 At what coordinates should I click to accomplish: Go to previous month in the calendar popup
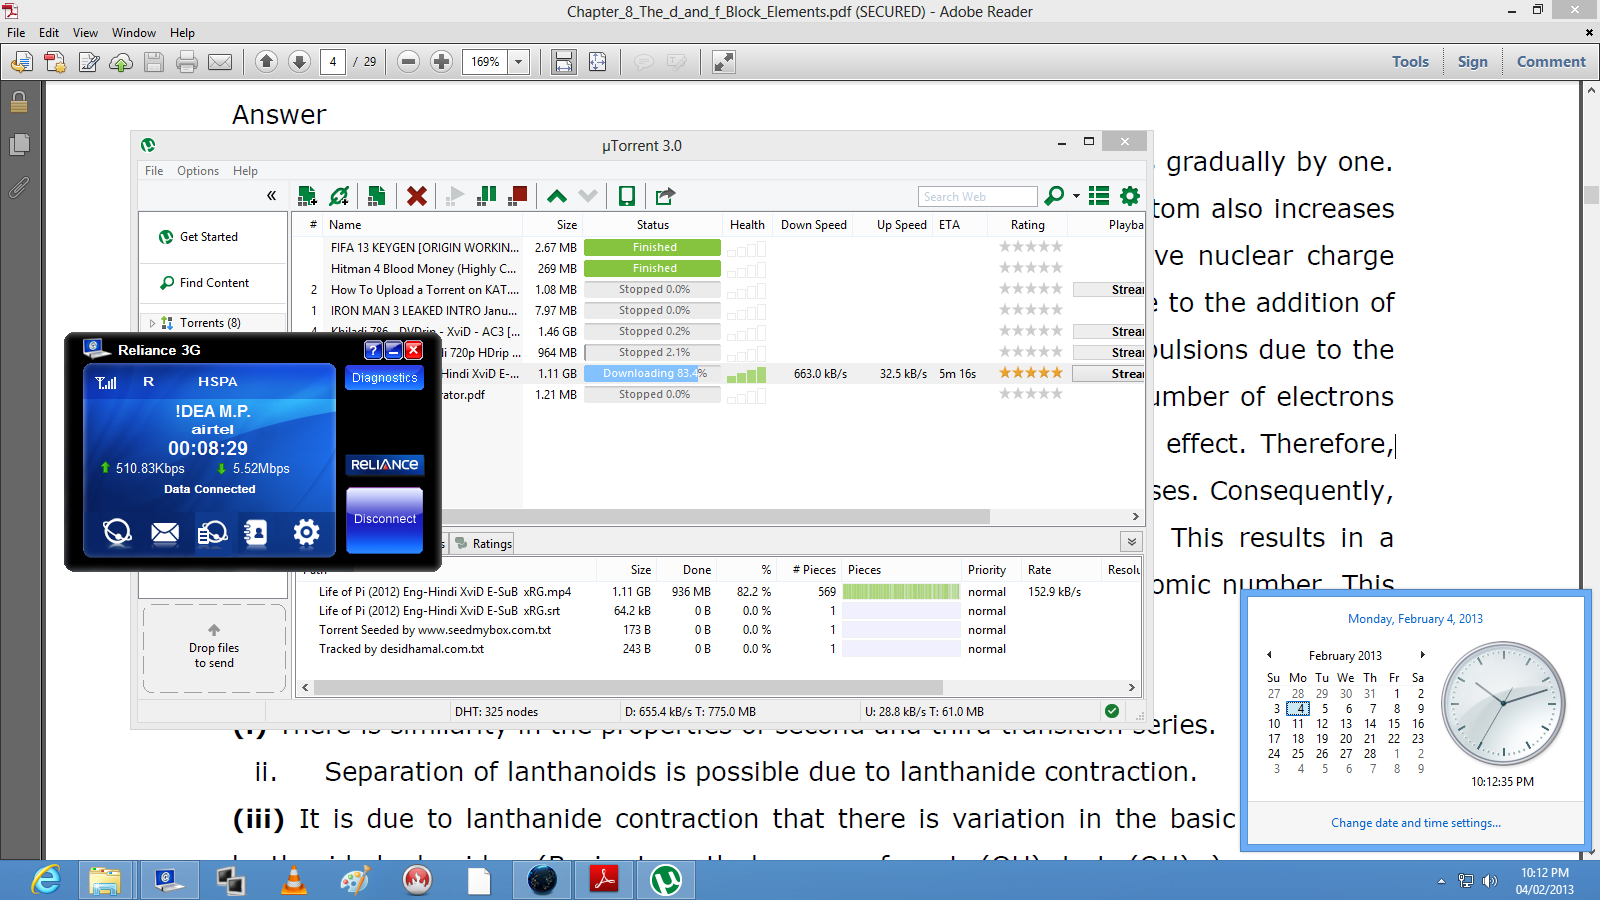pos(1270,655)
